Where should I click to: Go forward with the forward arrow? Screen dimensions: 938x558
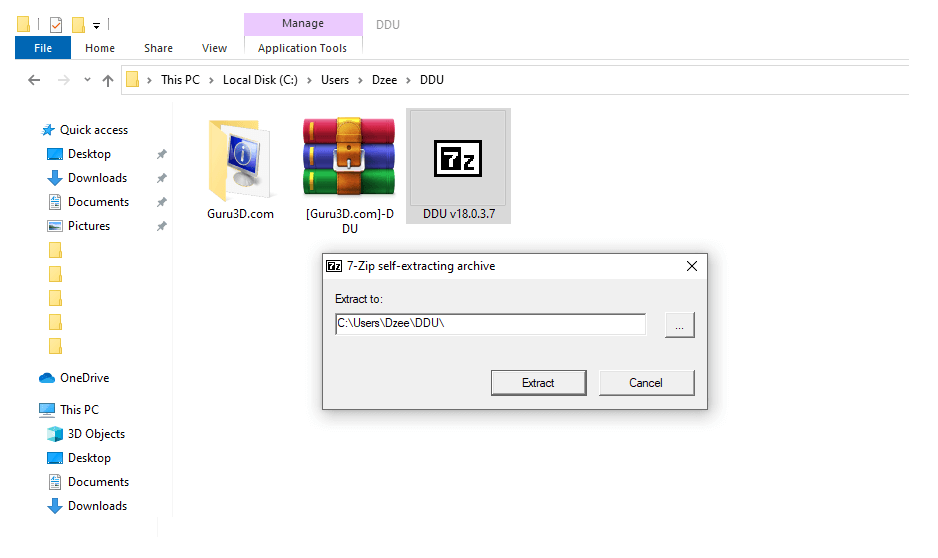coord(63,80)
